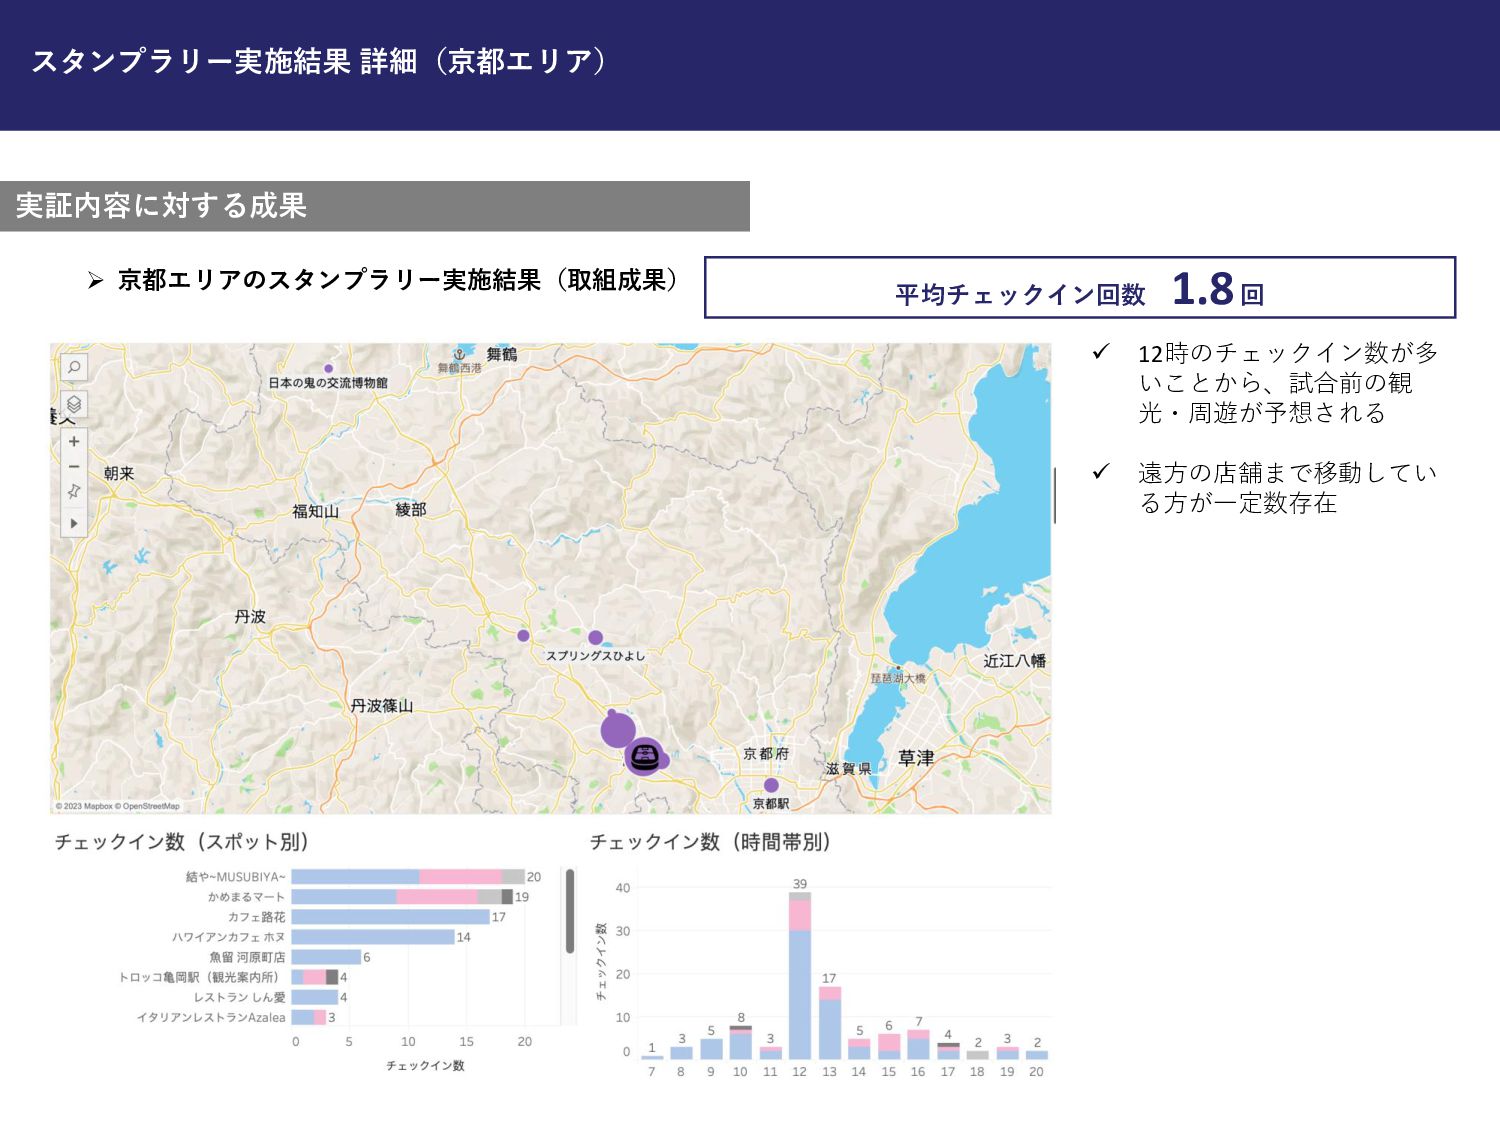Click the 結や~MUSUBIYA~ blue bar segment
The width and height of the screenshot is (1500, 1125).
pos(355,877)
